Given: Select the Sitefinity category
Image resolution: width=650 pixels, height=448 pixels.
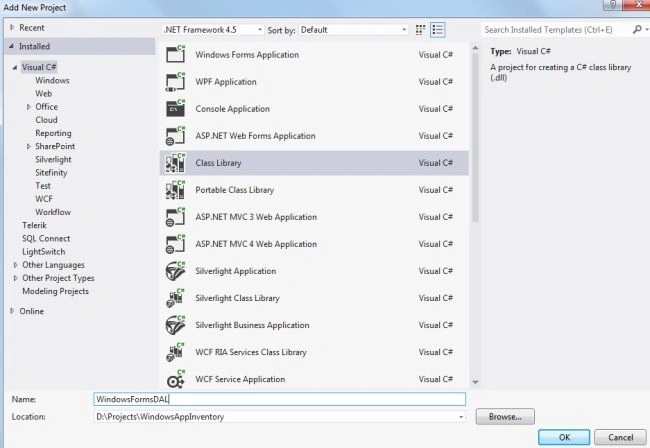Looking at the screenshot, I should [x=51, y=173].
